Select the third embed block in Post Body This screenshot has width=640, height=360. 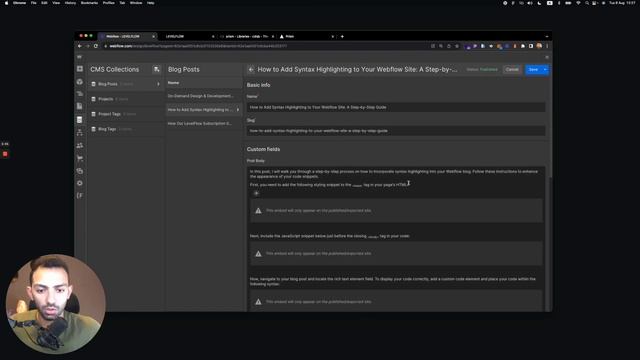tap(397, 301)
